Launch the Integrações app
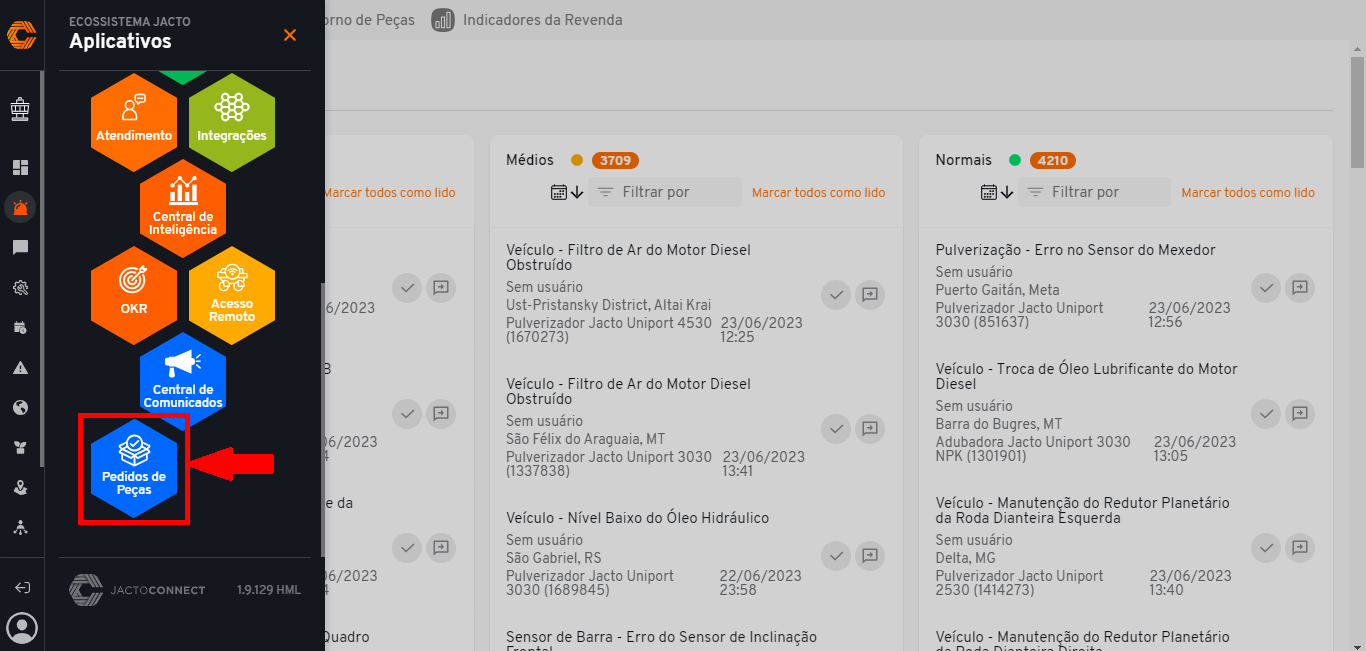The image size is (1366, 651). (232, 123)
